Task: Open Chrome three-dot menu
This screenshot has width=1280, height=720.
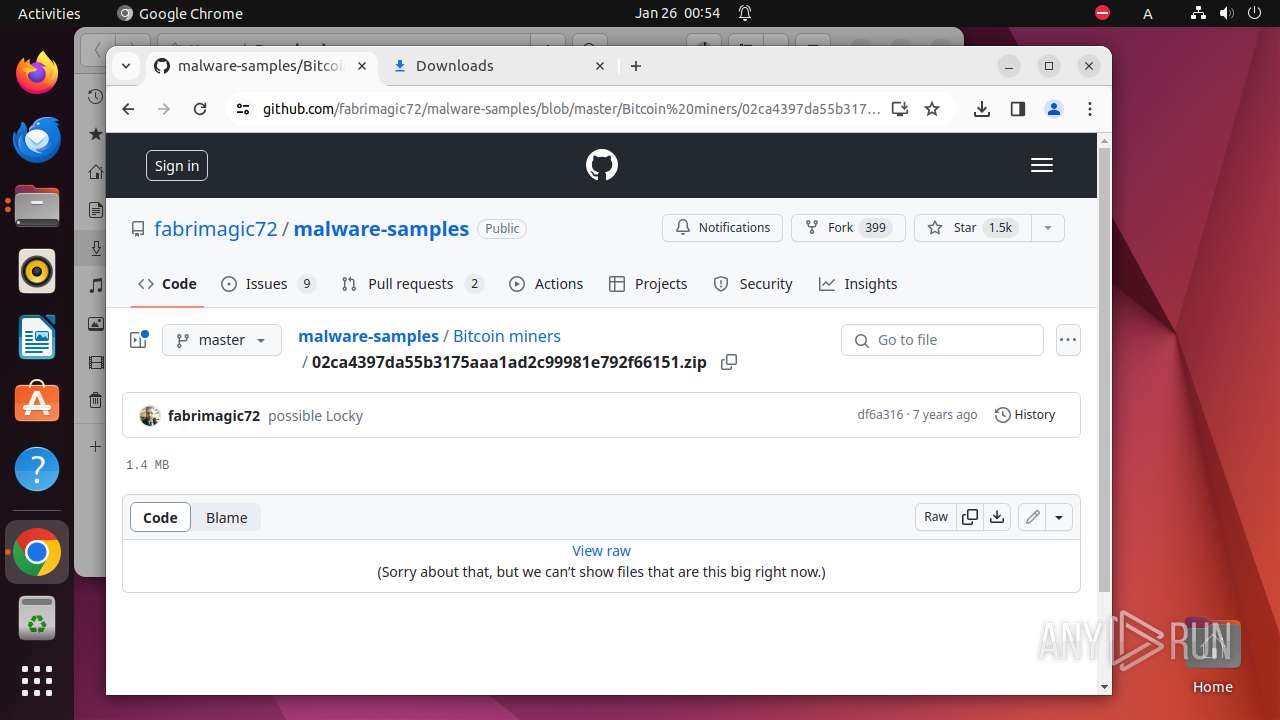Action: point(1090,109)
